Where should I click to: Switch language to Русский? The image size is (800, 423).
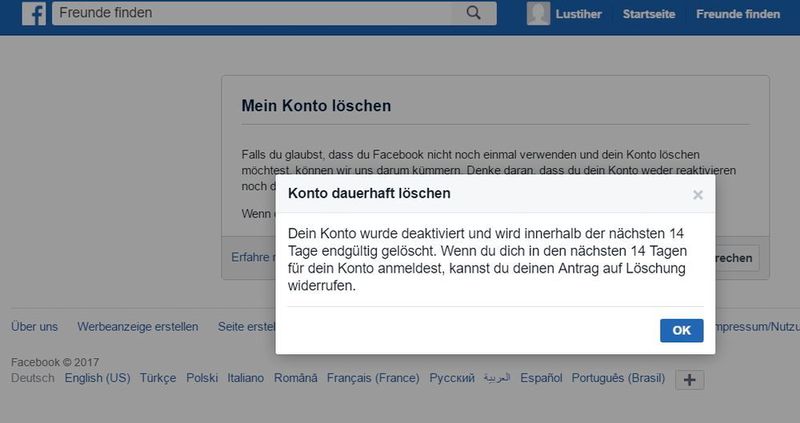[x=452, y=378]
